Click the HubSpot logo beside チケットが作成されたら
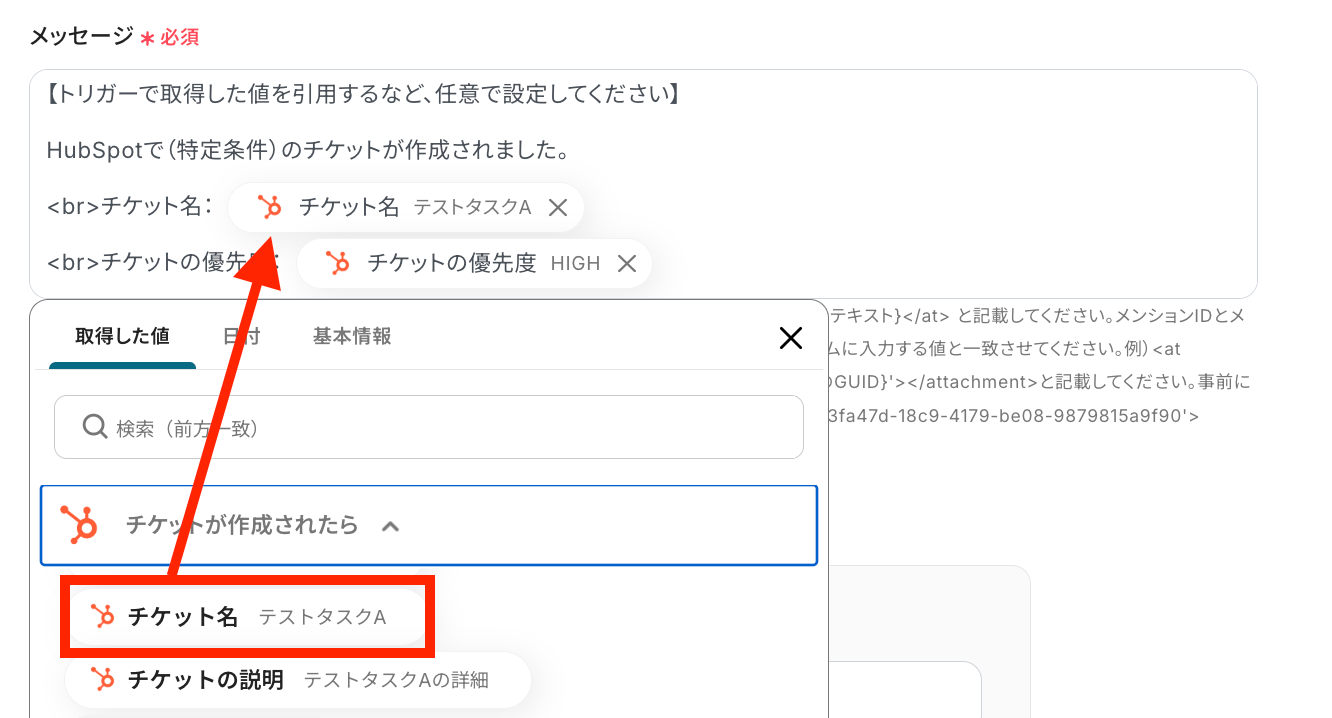 click(79, 524)
